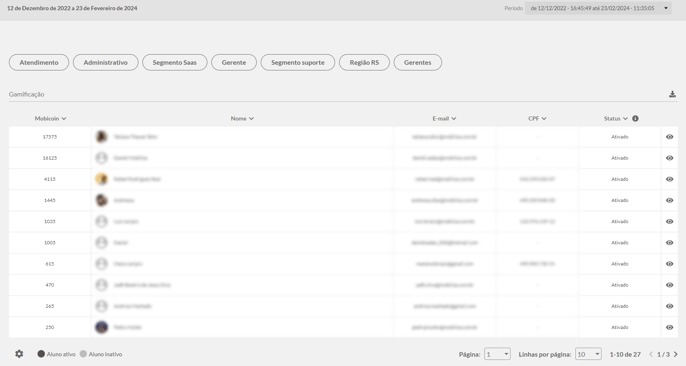Screen dimensions: 686x366
Task: Open the user avatar in the 1445 row
Action: pos(102,200)
